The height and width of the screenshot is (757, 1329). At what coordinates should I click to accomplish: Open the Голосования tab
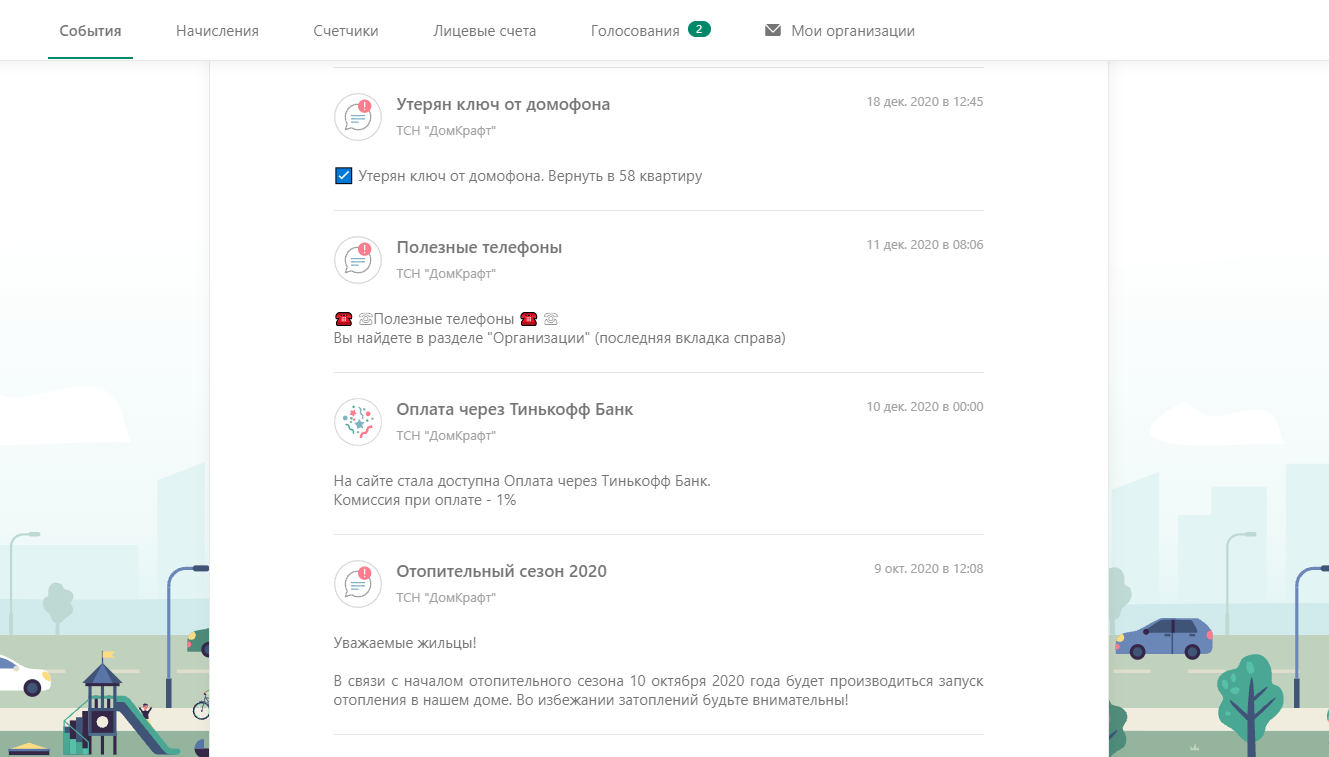(635, 31)
